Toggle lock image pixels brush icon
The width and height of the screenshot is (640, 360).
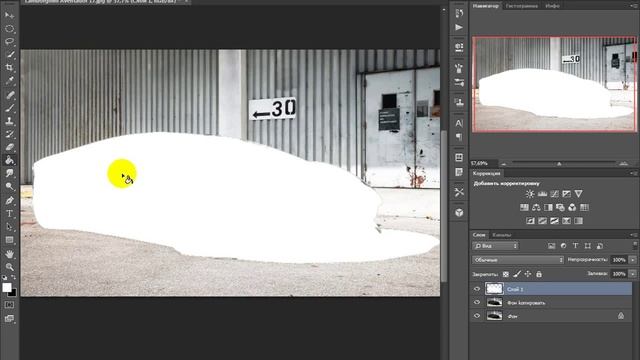click(x=517, y=274)
